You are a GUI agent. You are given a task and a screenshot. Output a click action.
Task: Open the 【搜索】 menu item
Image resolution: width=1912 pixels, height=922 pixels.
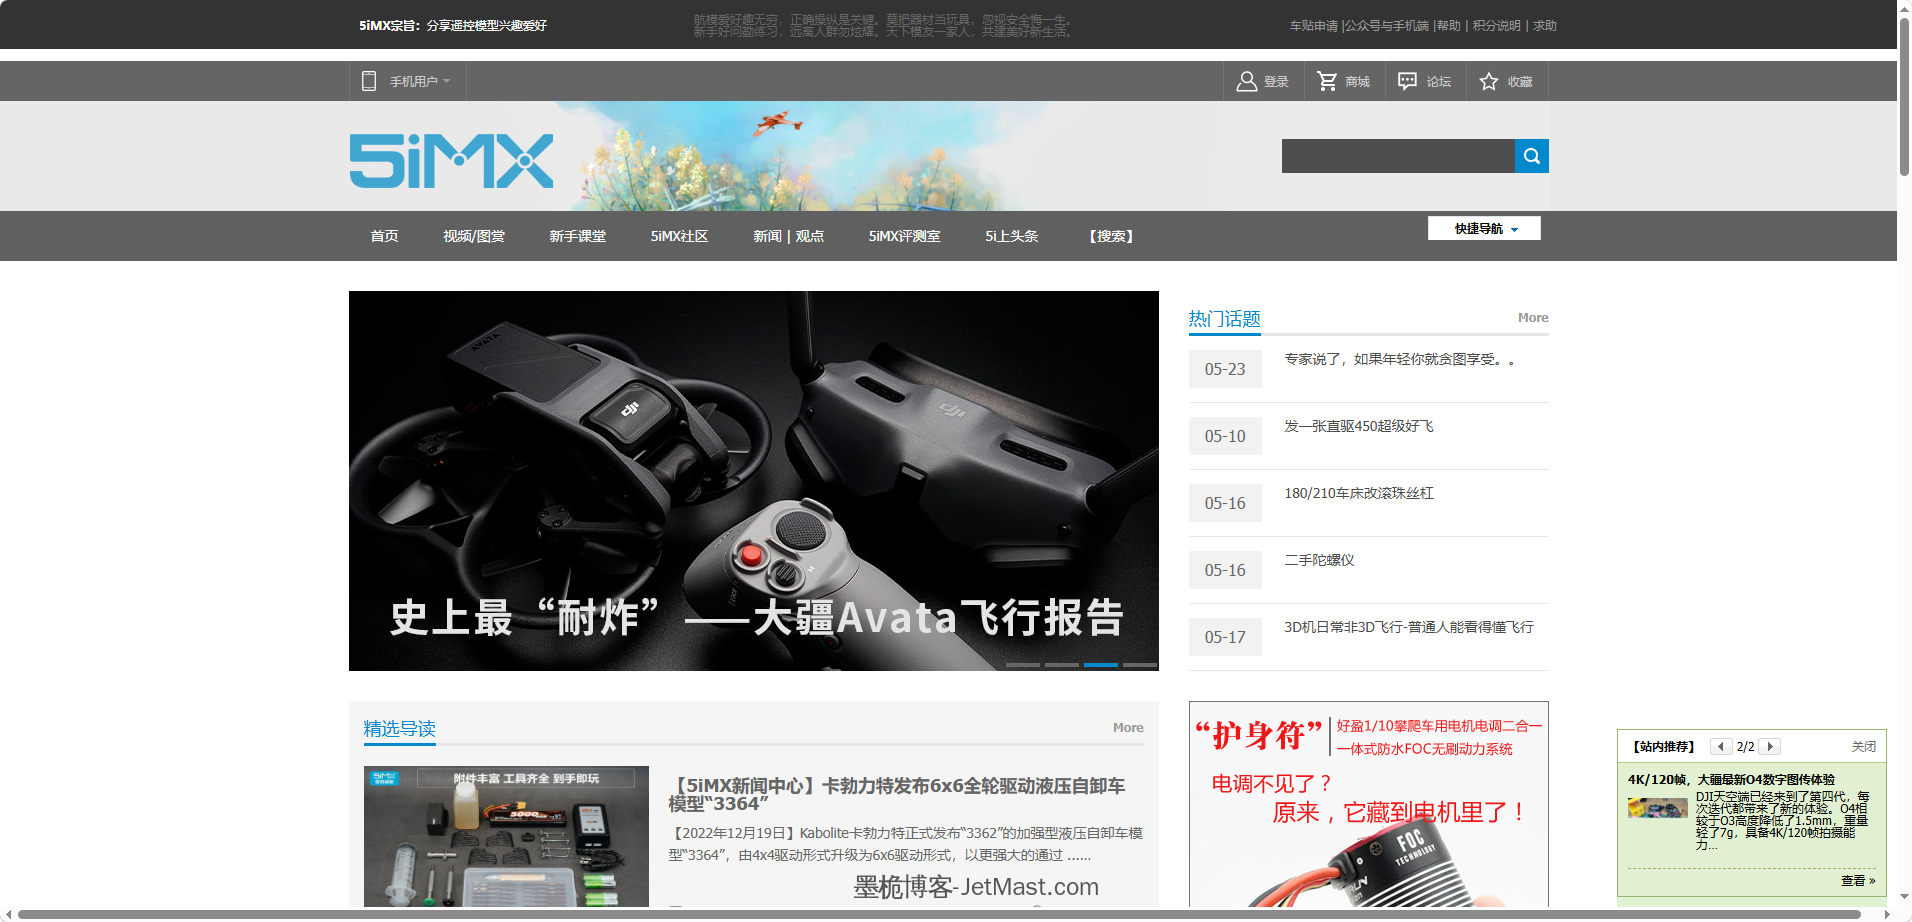(1110, 236)
